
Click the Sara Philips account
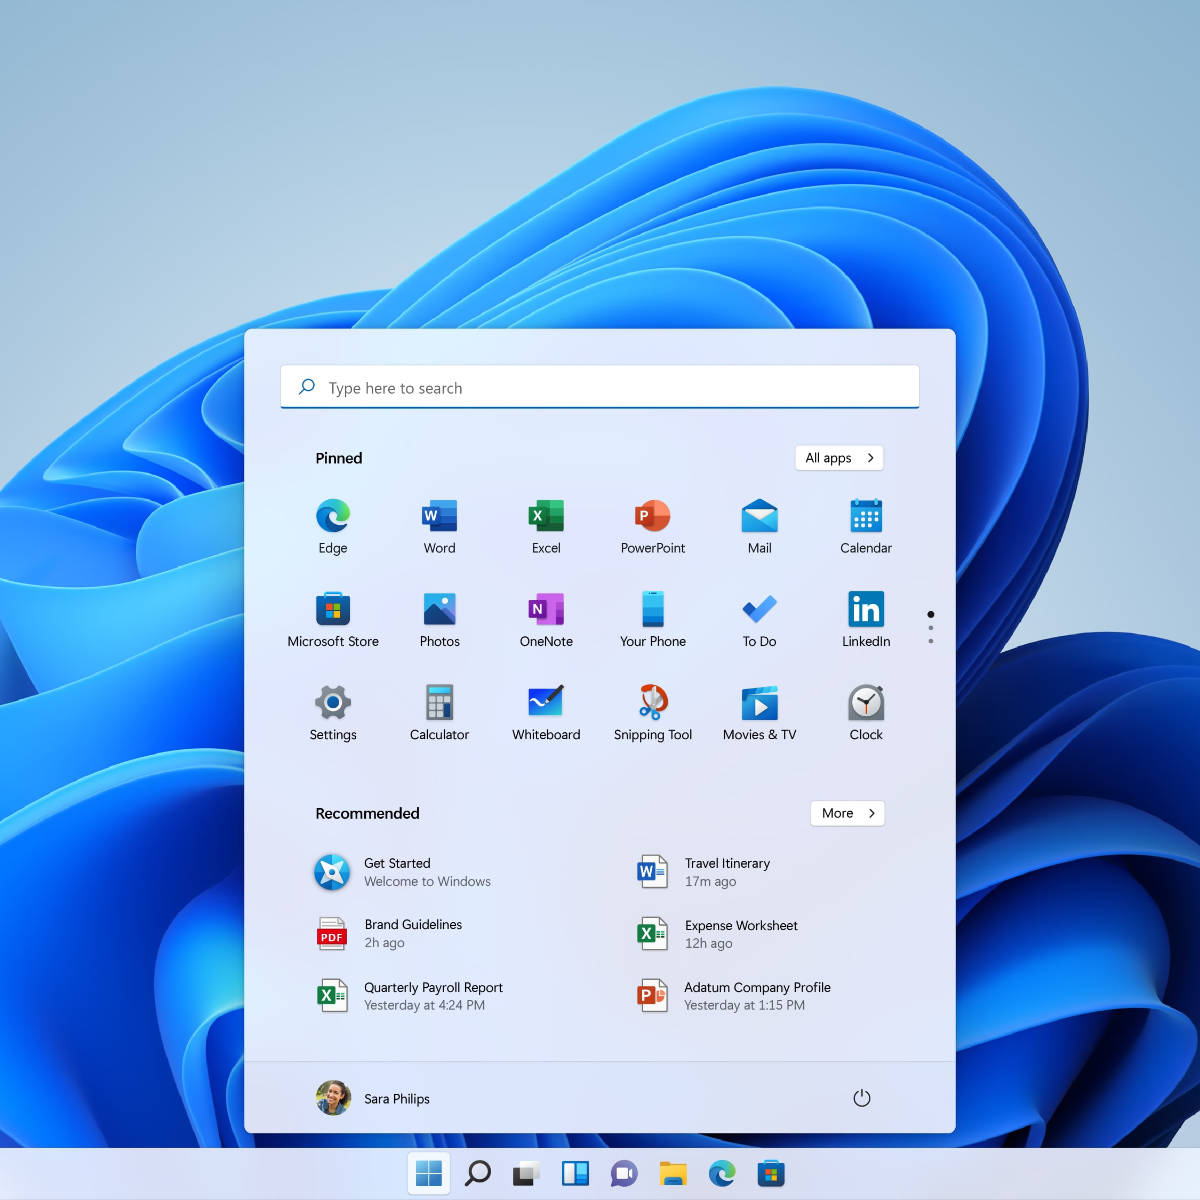click(x=373, y=1097)
